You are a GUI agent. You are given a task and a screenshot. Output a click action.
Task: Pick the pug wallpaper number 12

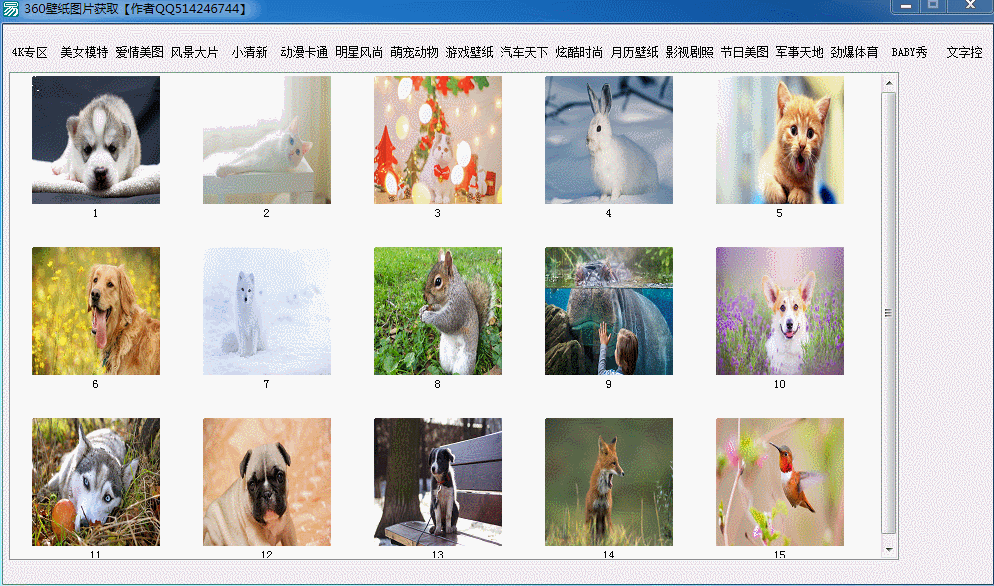pos(267,482)
